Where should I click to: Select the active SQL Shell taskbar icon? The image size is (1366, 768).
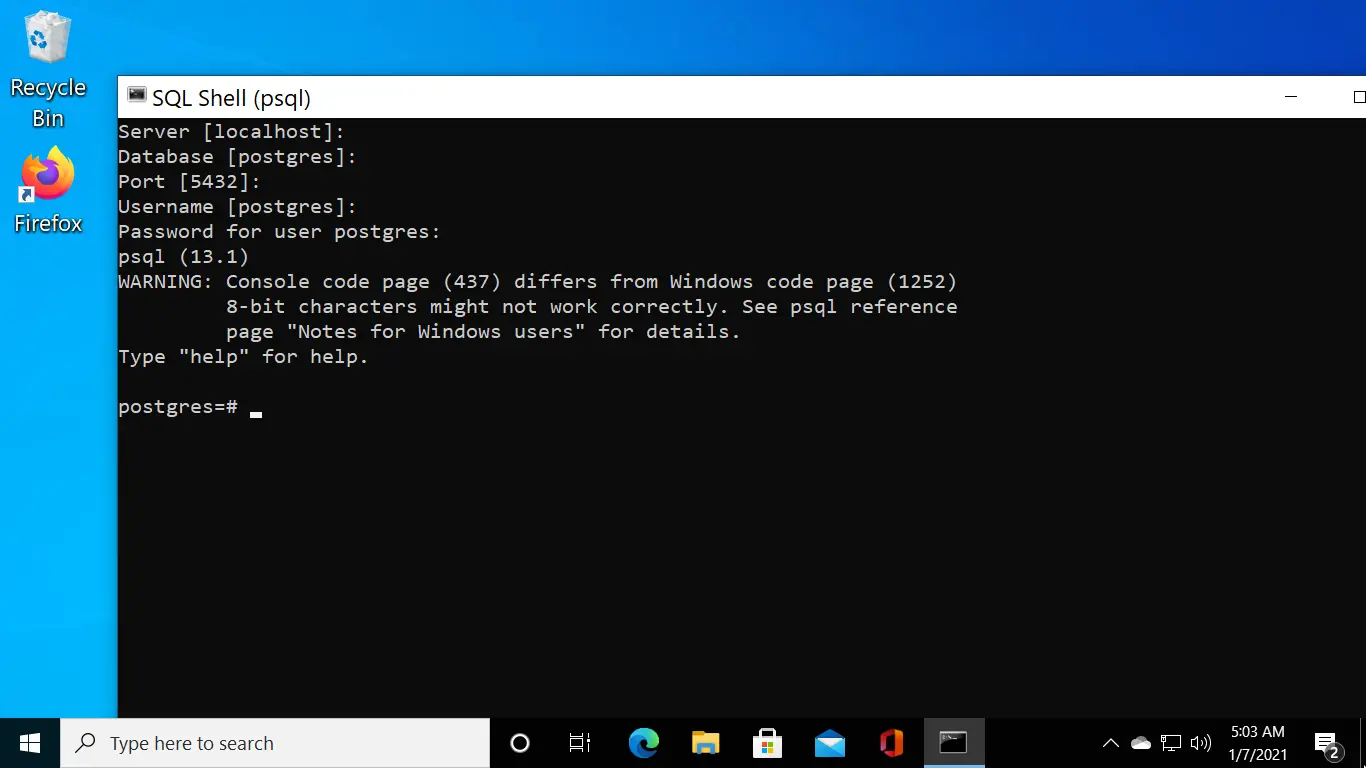pyautogui.click(x=953, y=743)
